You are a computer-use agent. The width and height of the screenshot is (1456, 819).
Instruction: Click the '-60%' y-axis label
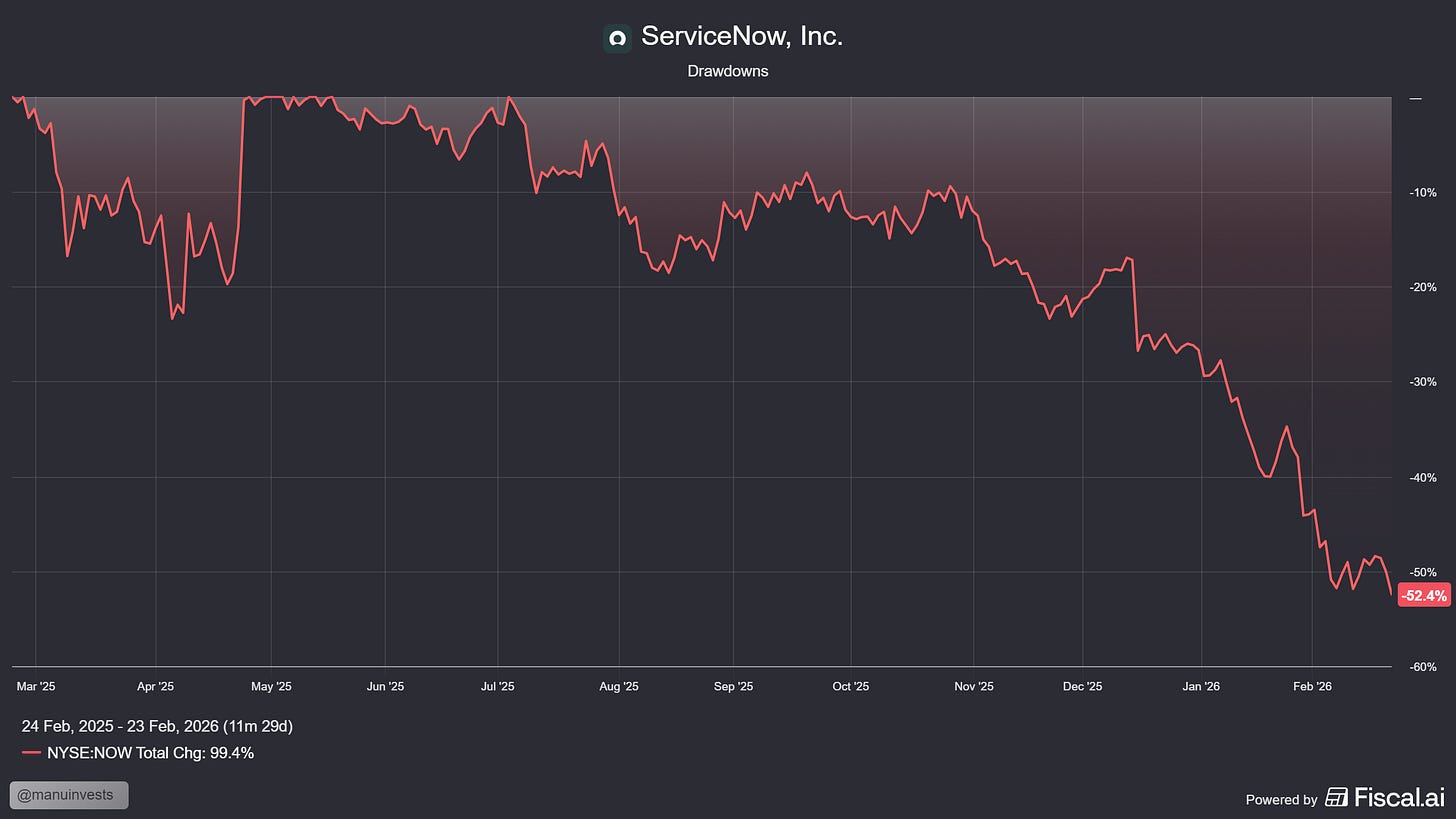coord(1421,667)
